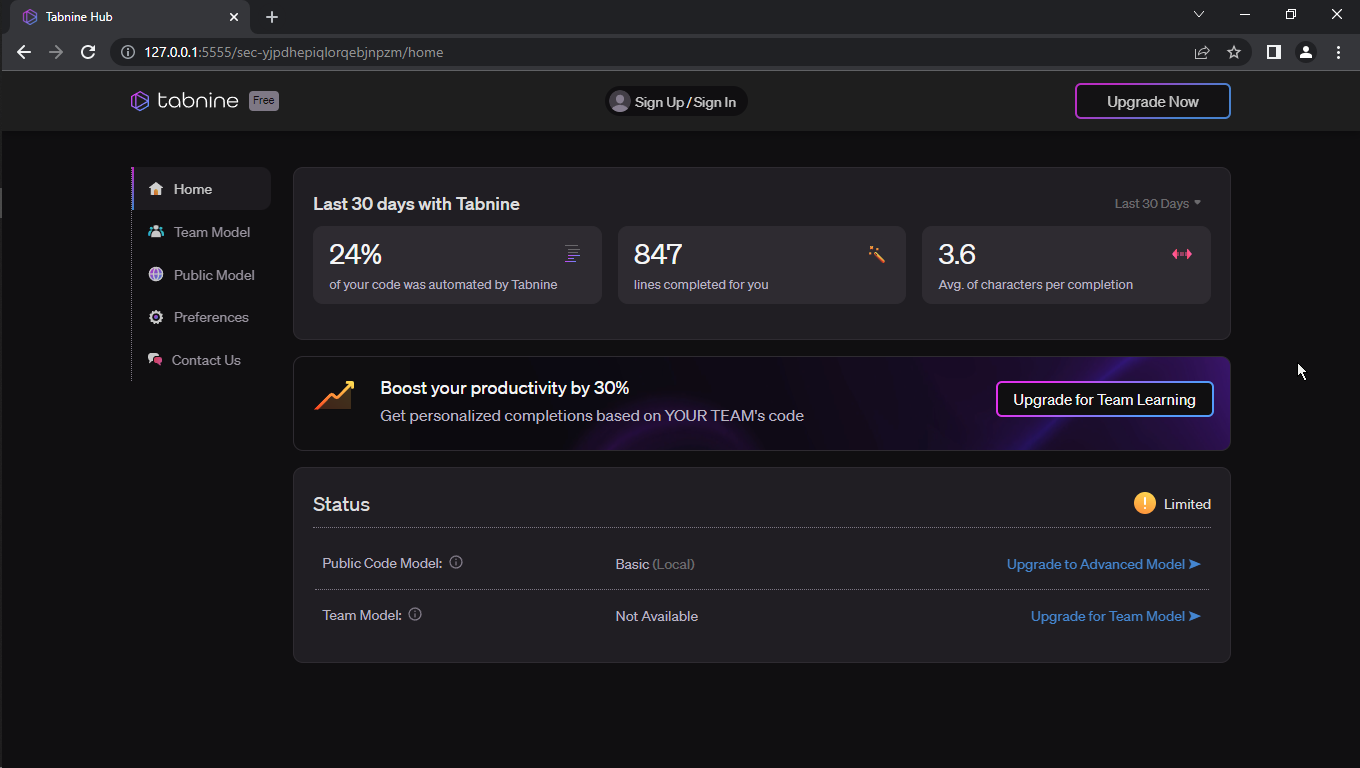
Task: Click the user avatar icon beside Sign Up
Action: pyautogui.click(x=620, y=102)
